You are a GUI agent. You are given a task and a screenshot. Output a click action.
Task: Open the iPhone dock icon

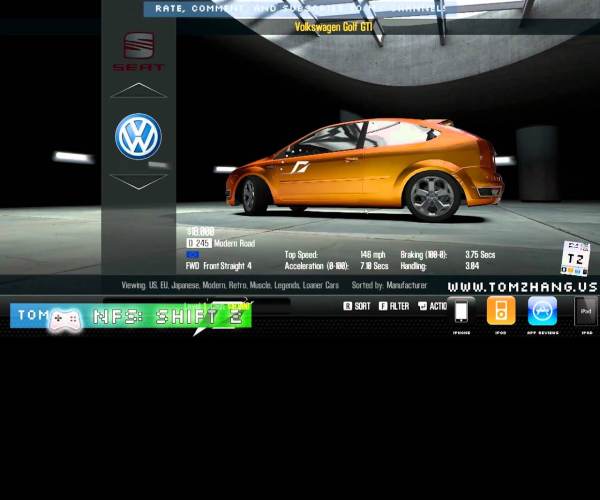461,312
